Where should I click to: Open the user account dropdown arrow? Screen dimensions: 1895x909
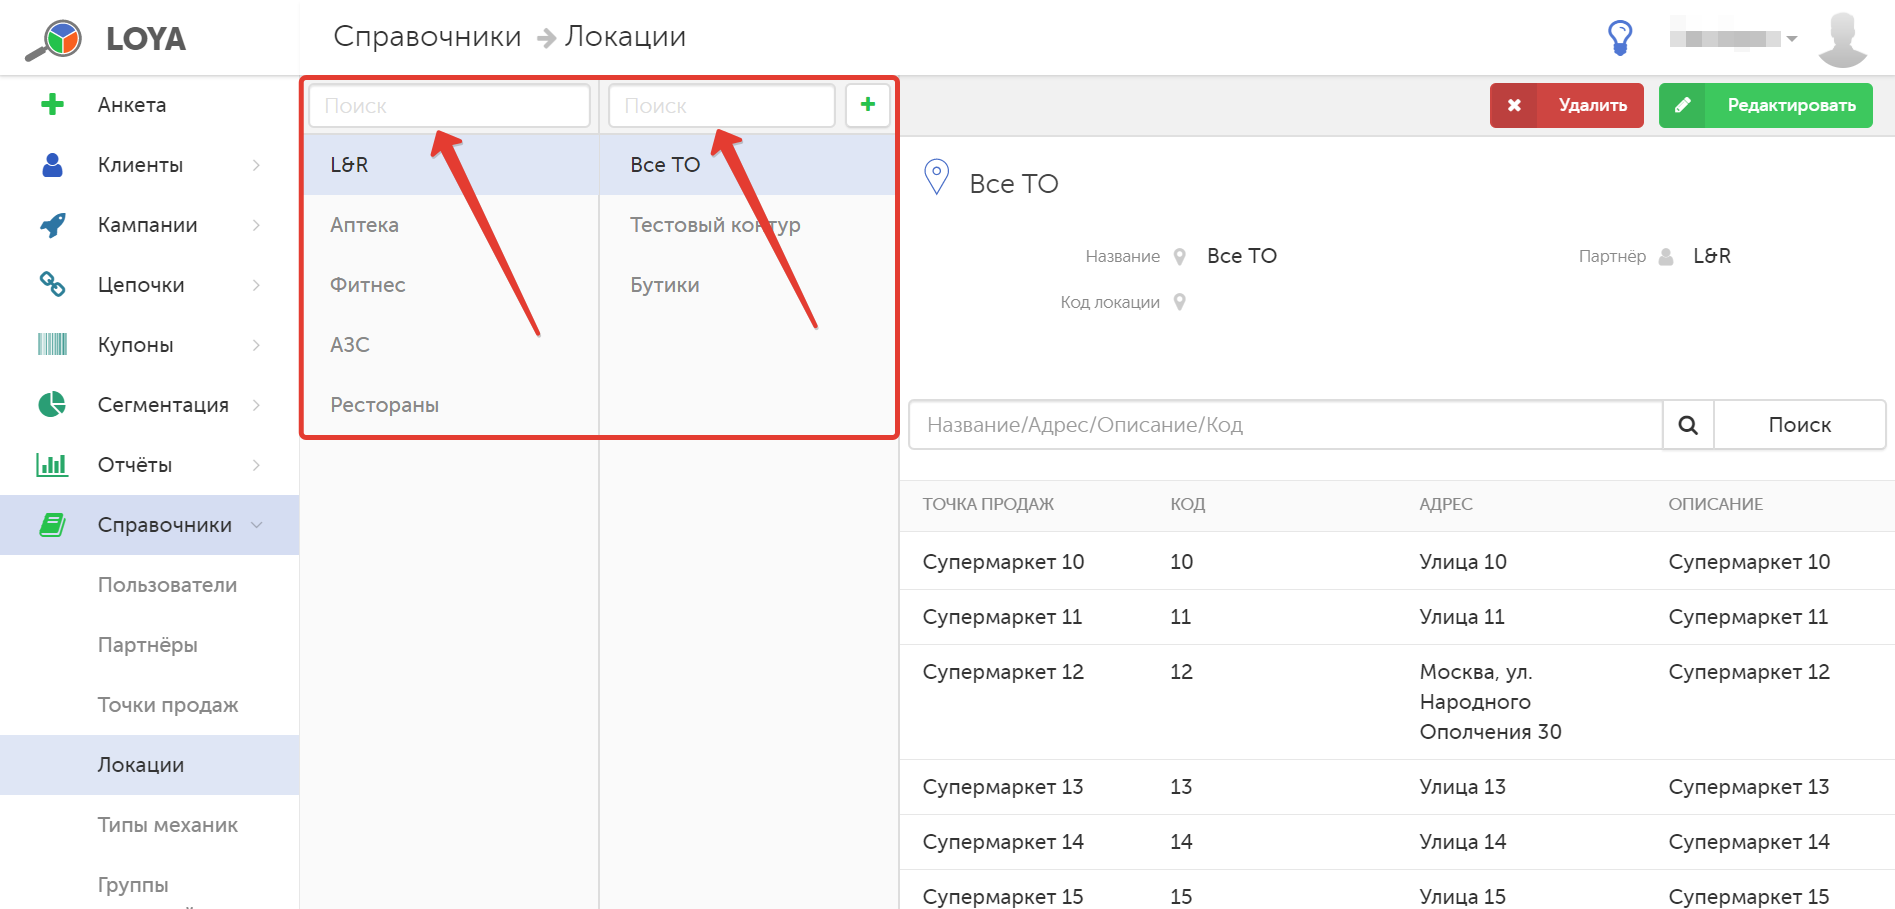1792,39
